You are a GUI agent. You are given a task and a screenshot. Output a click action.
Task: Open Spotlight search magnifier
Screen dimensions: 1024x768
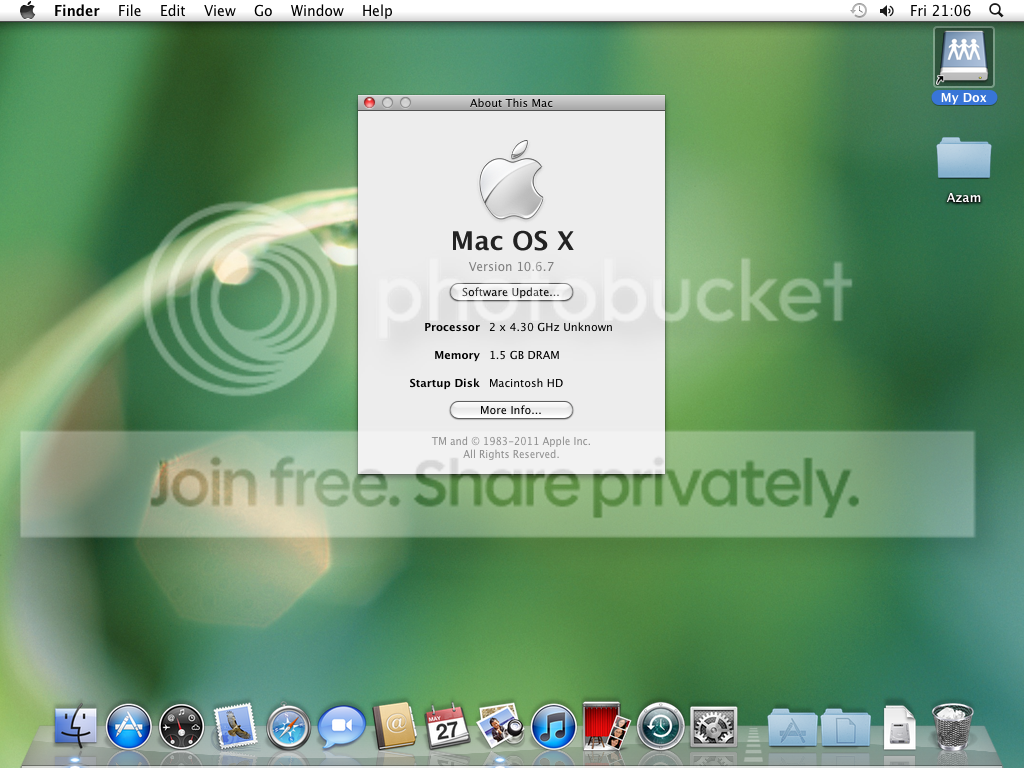(x=996, y=10)
